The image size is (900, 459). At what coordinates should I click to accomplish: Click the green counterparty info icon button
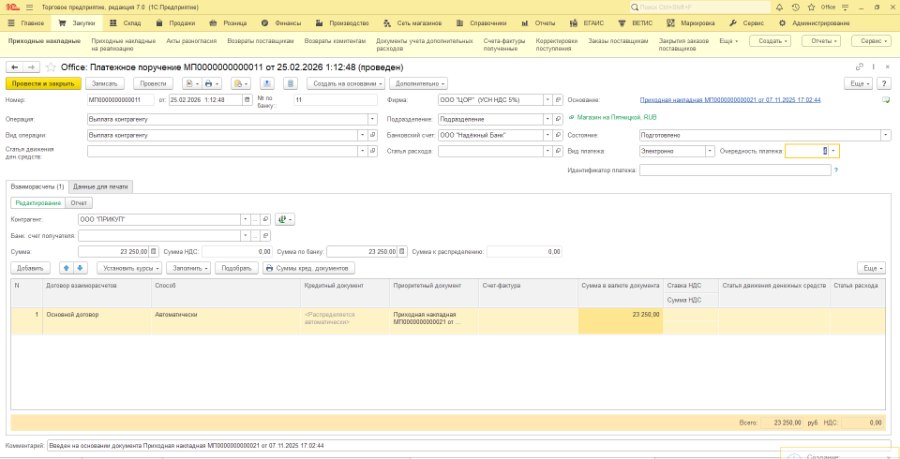click(x=285, y=220)
